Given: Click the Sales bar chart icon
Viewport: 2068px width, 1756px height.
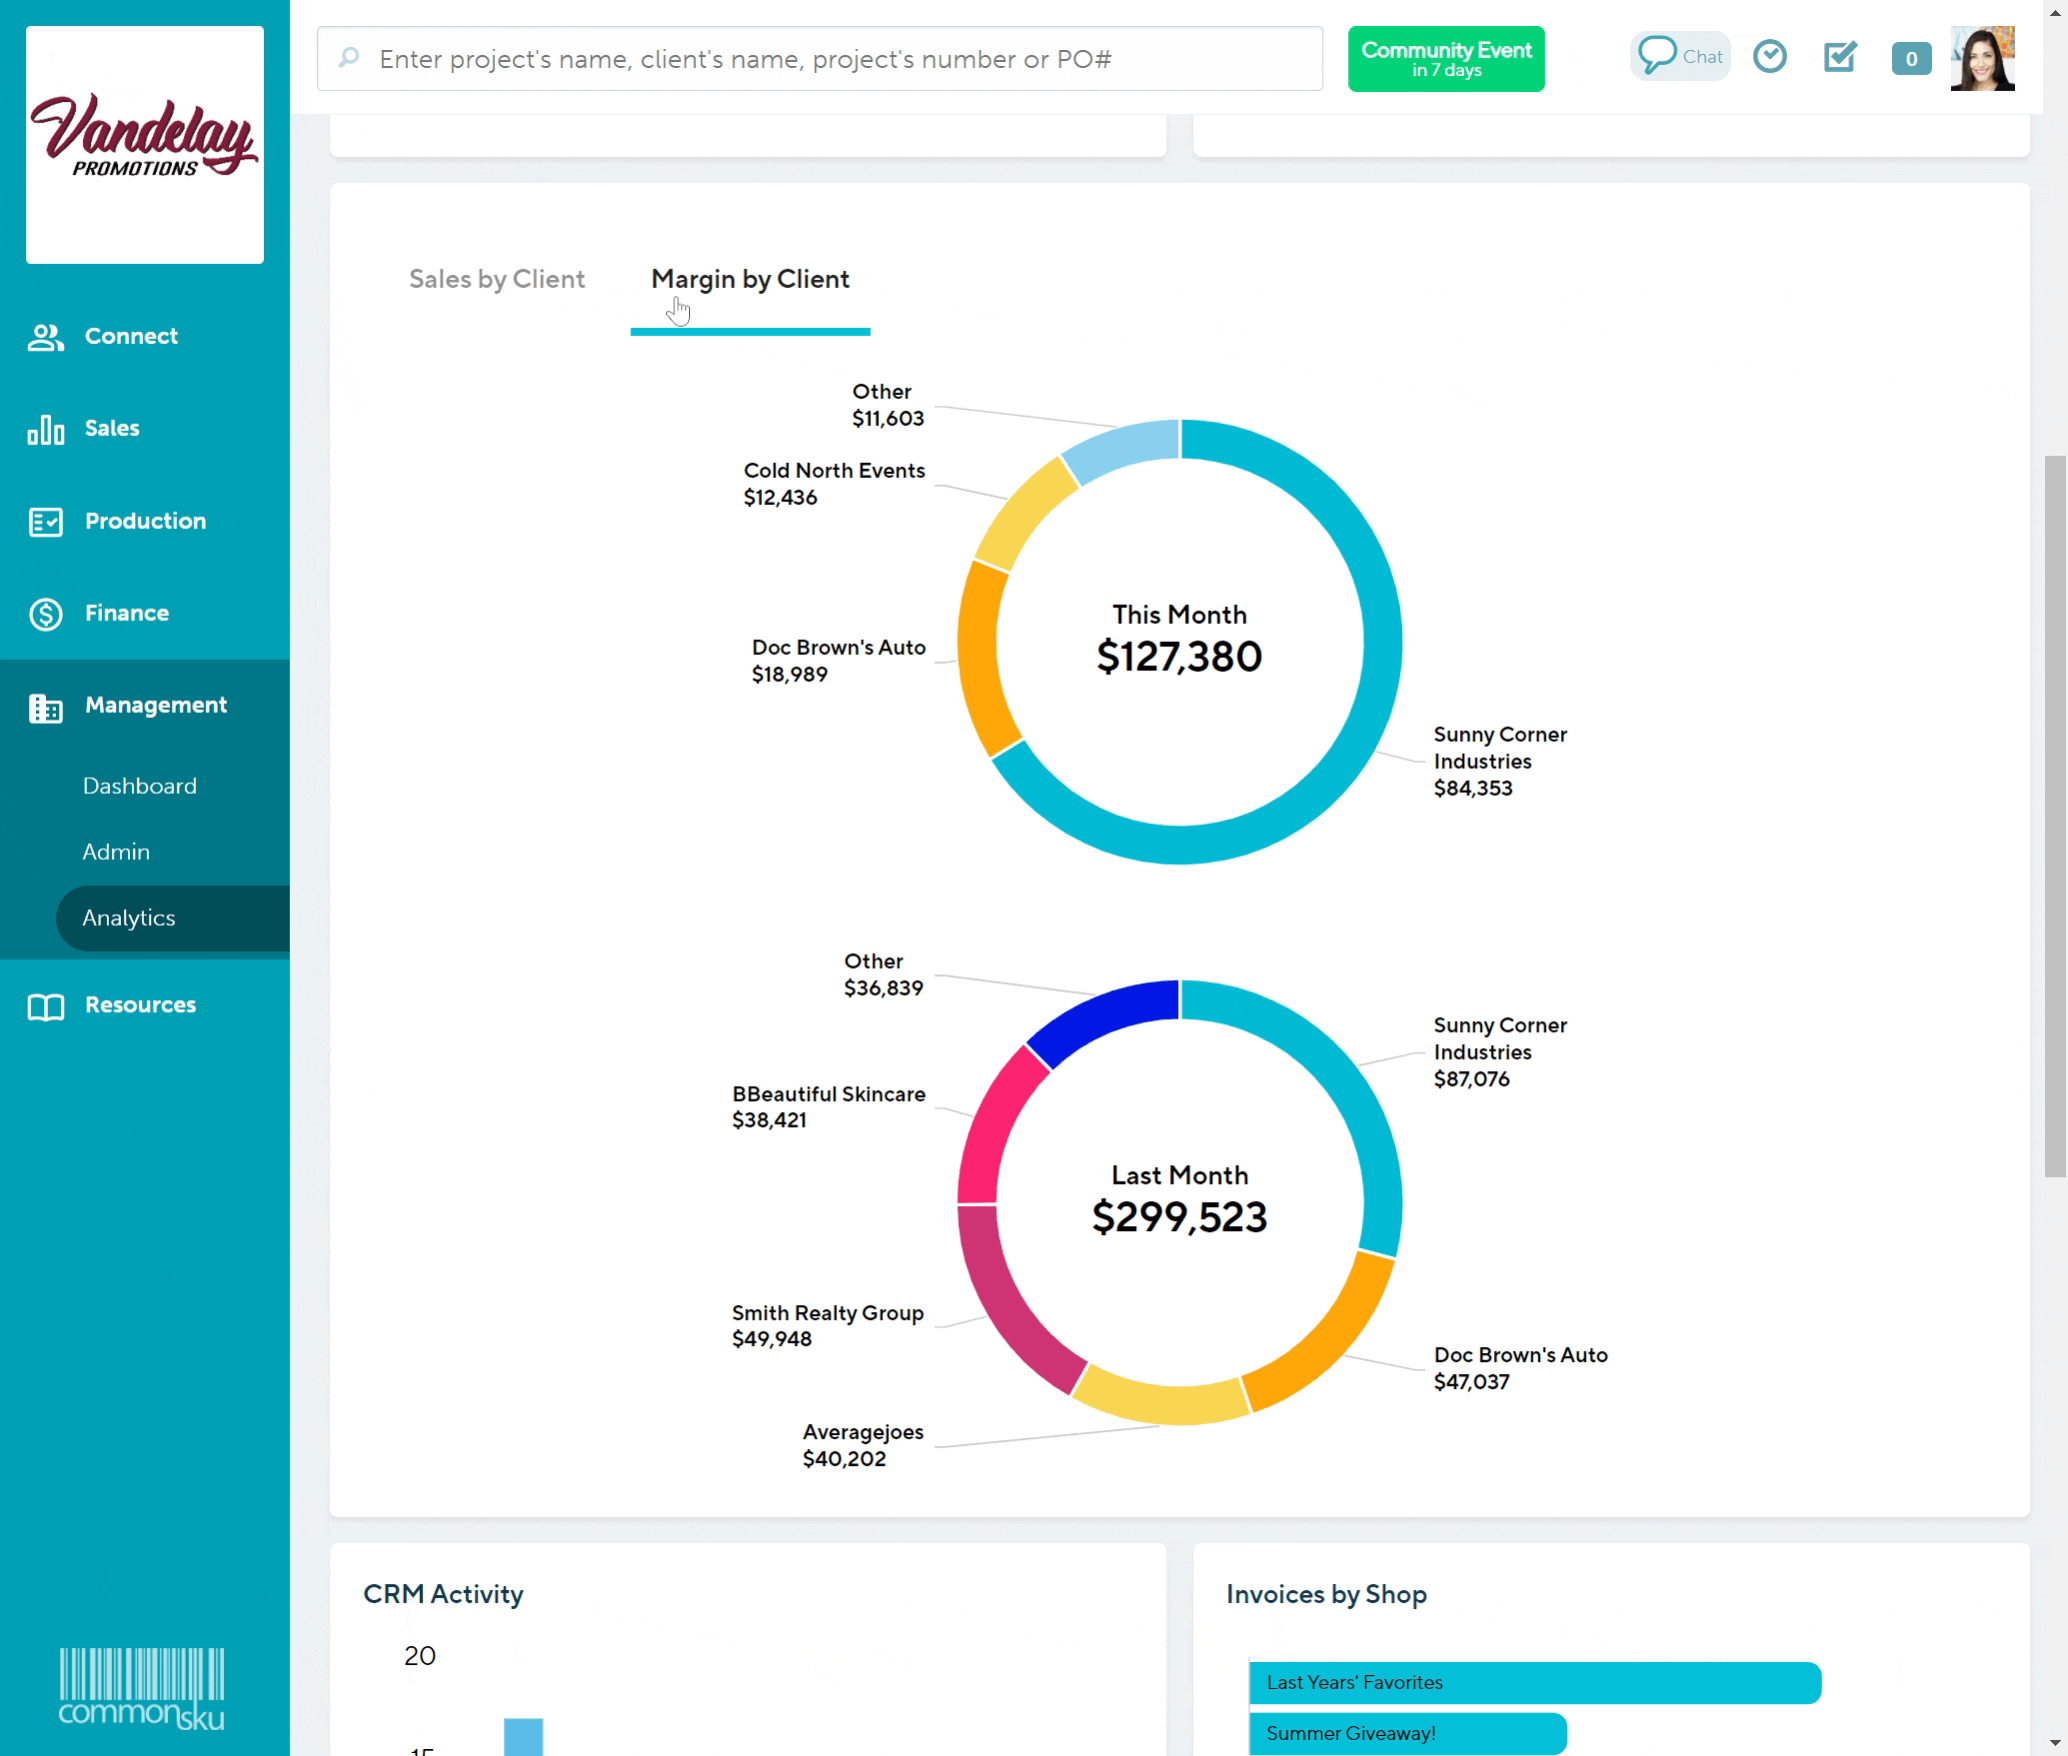Looking at the screenshot, I should pos(45,430).
